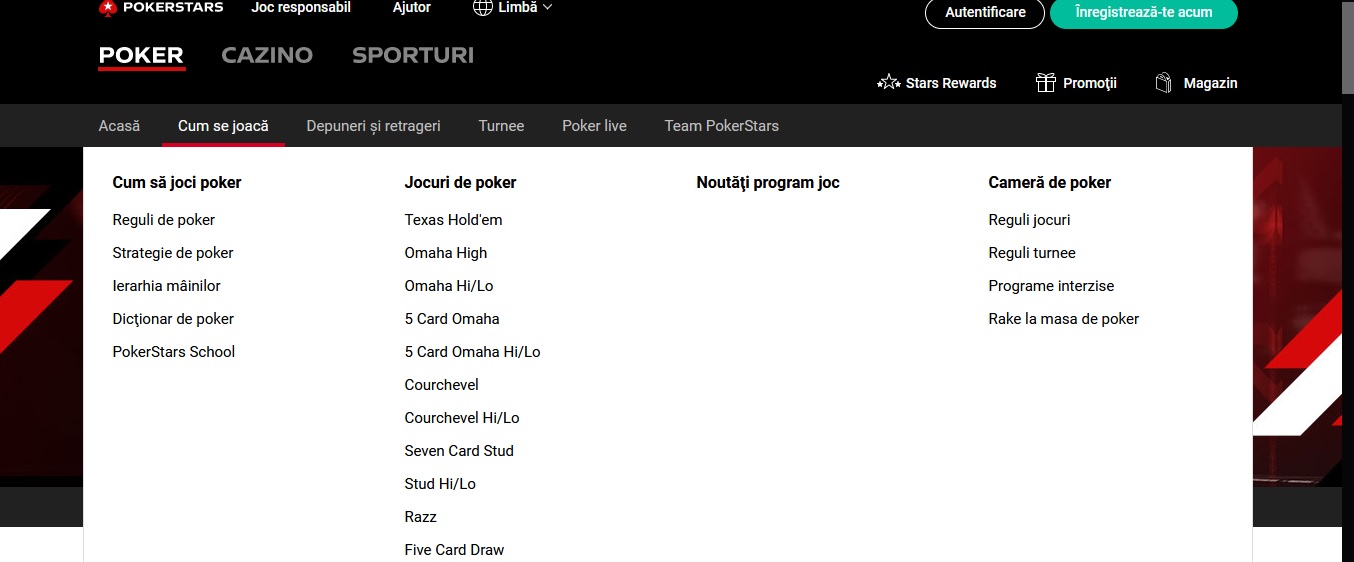Screen dimensions: 1354x562
Task: Click the gift box Promoții icon
Action: [1046, 83]
